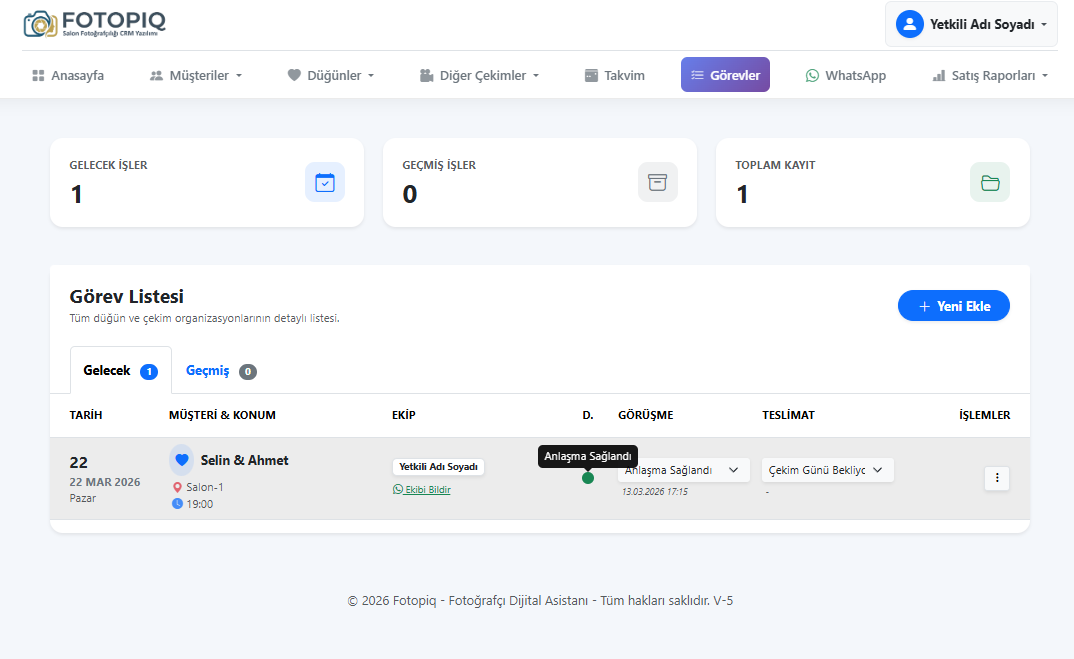Open the three-dot actions menu for the task
Screen dimensions: 1074x659
pyautogui.click(x=996, y=479)
